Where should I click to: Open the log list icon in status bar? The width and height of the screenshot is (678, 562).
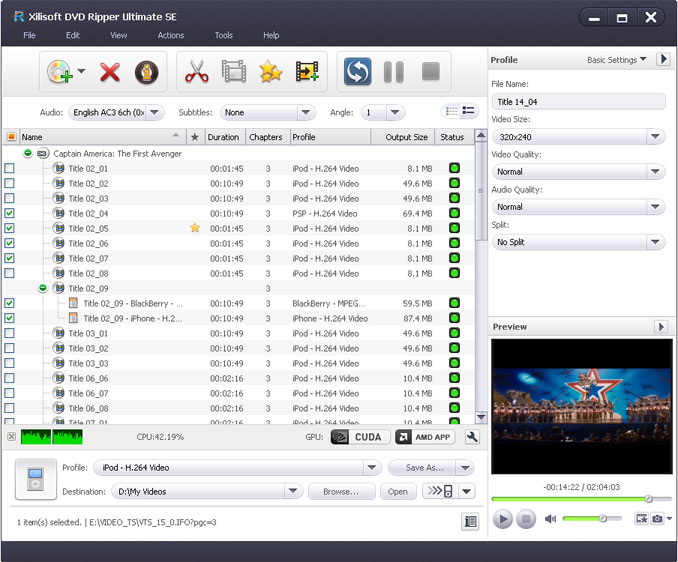[470, 522]
